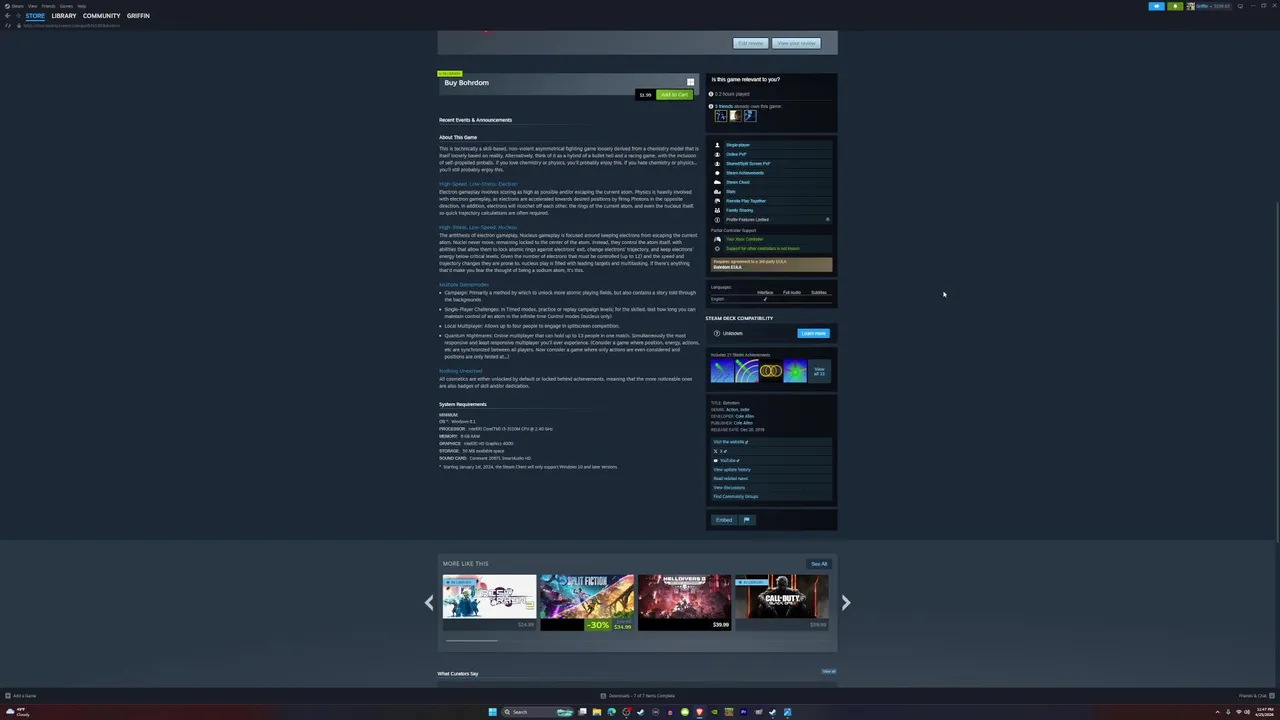The width and height of the screenshot is (1280, 720).
Task: Show previous More Like This games
Action: pos(430,602)
